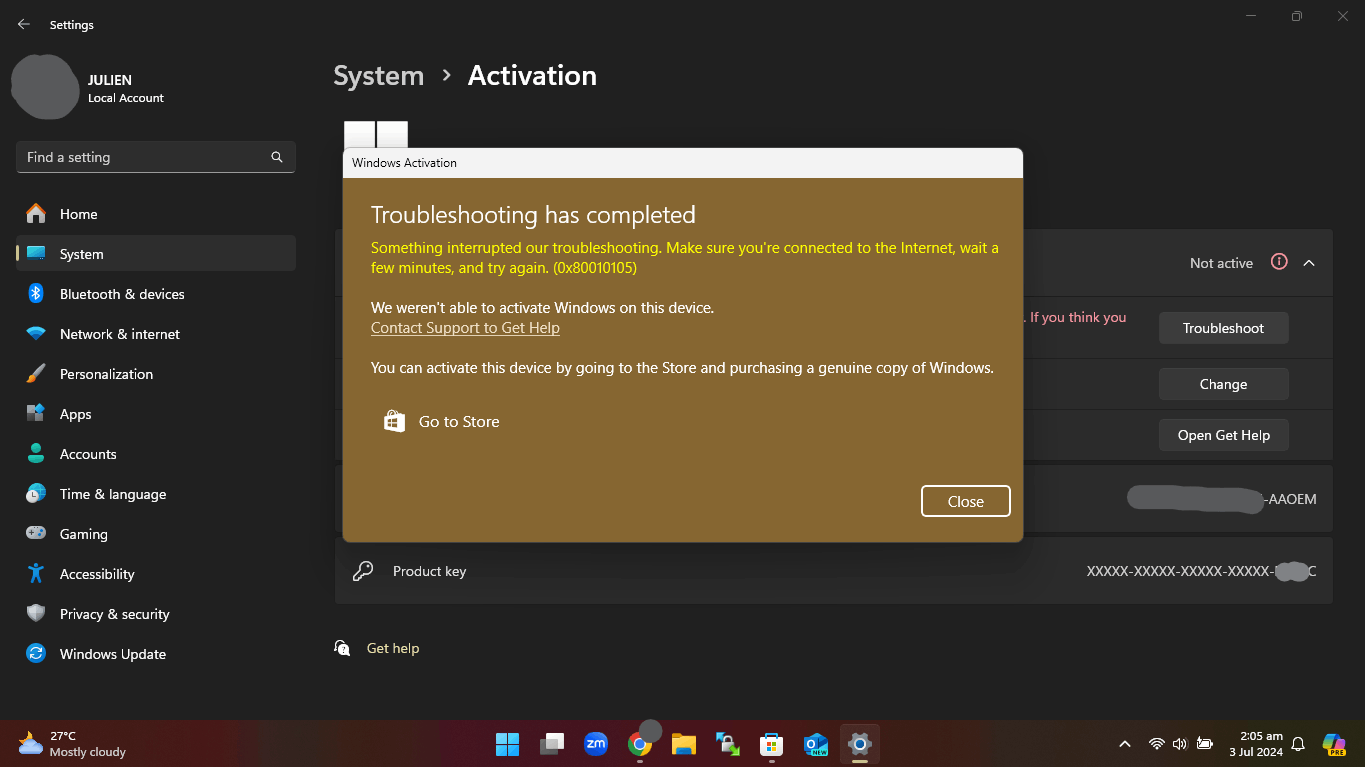Image resolution: width=1365 pixels, height=767 pixels.
Task: Open Time & language settings
Action: point(156,494)
